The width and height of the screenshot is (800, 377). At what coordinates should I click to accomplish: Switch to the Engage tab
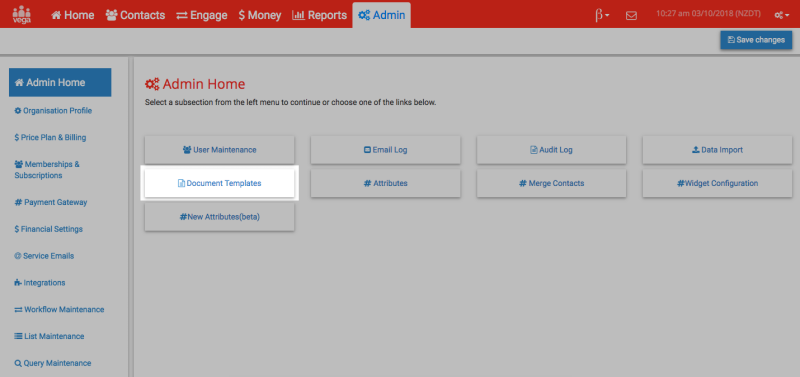pyautogui.click(x=202, y=15)
